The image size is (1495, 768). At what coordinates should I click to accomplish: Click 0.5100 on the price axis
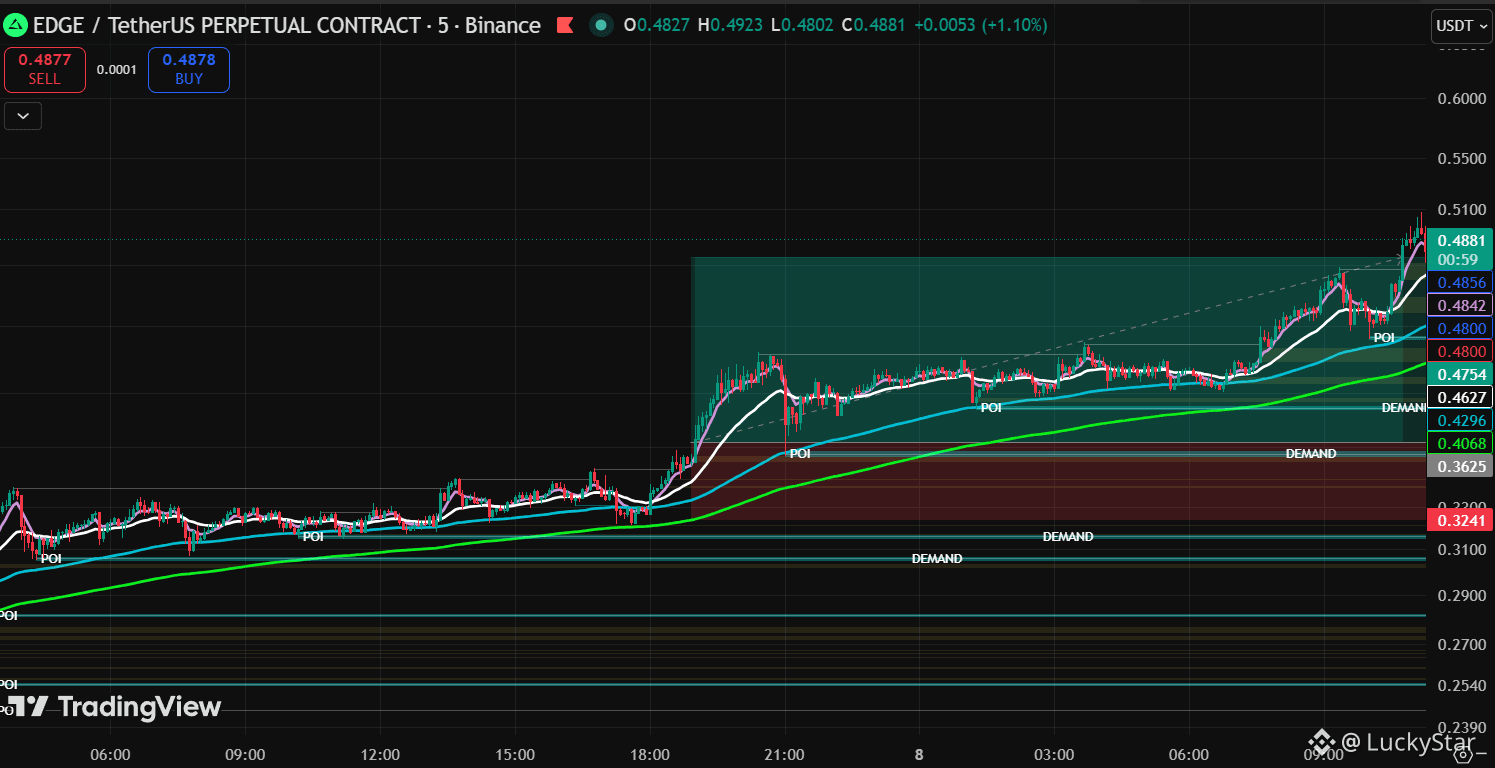tap(1461, 210)
